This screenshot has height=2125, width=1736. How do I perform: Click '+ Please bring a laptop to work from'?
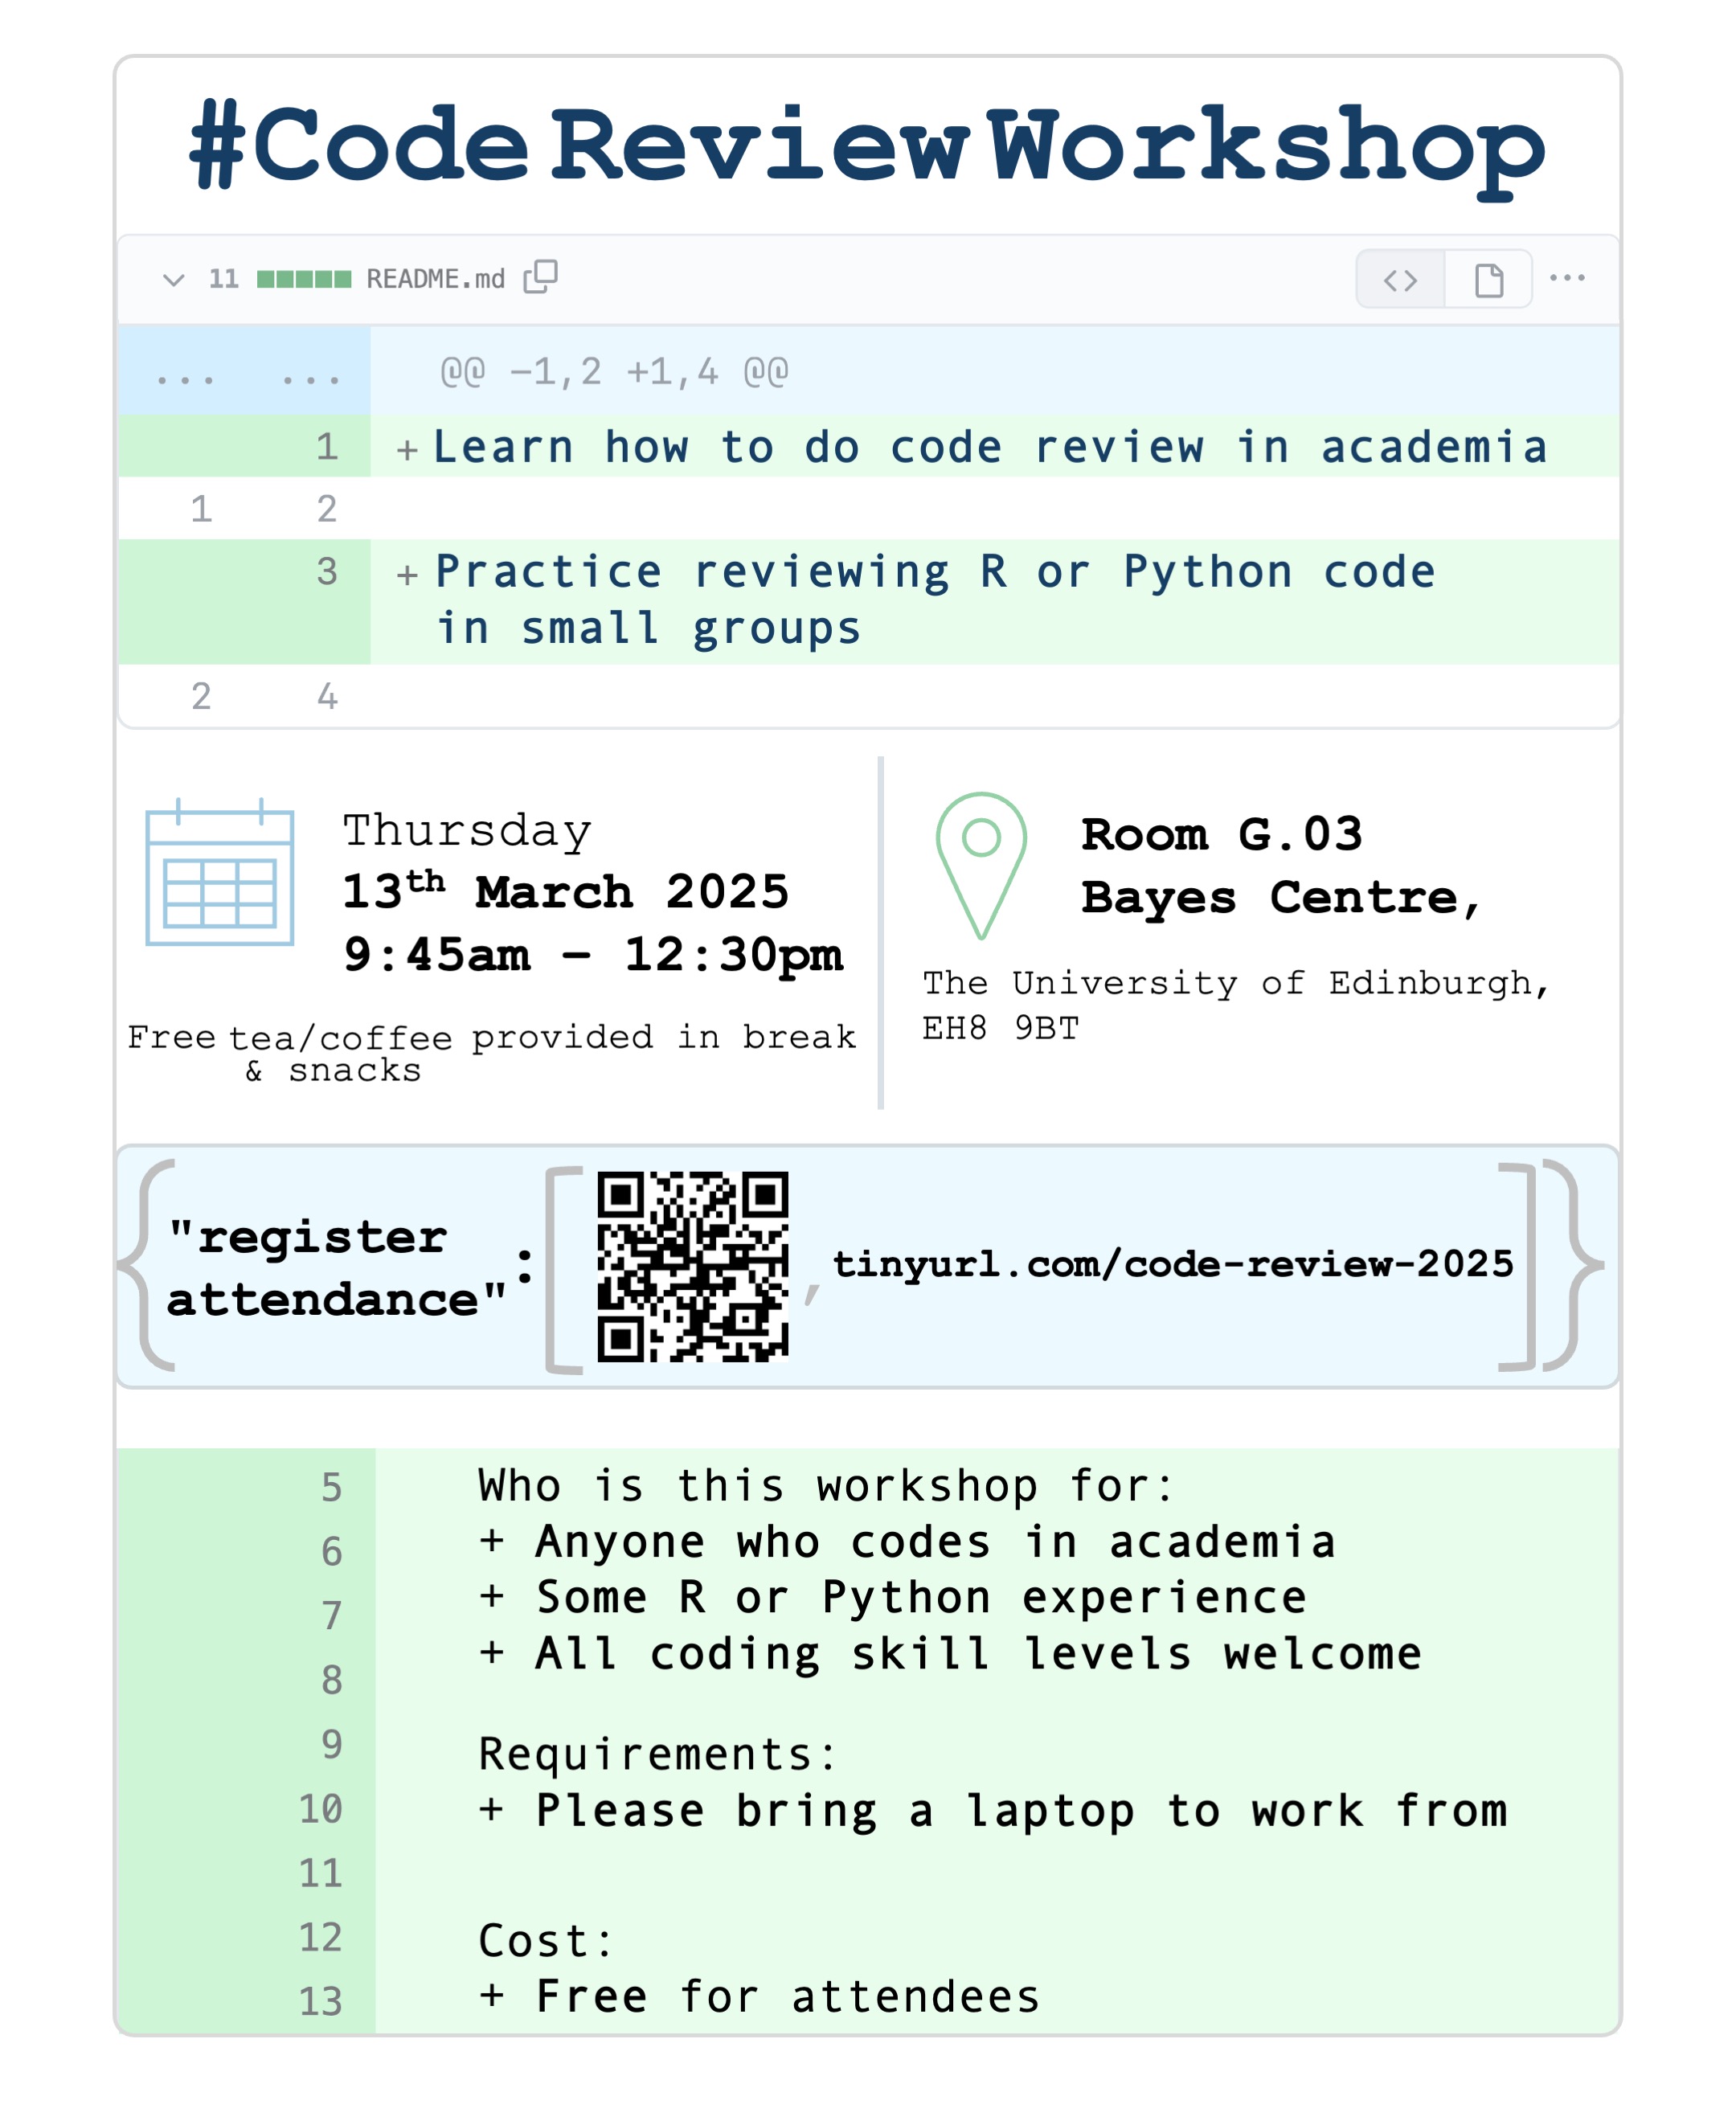click(x=993, y=1811)
